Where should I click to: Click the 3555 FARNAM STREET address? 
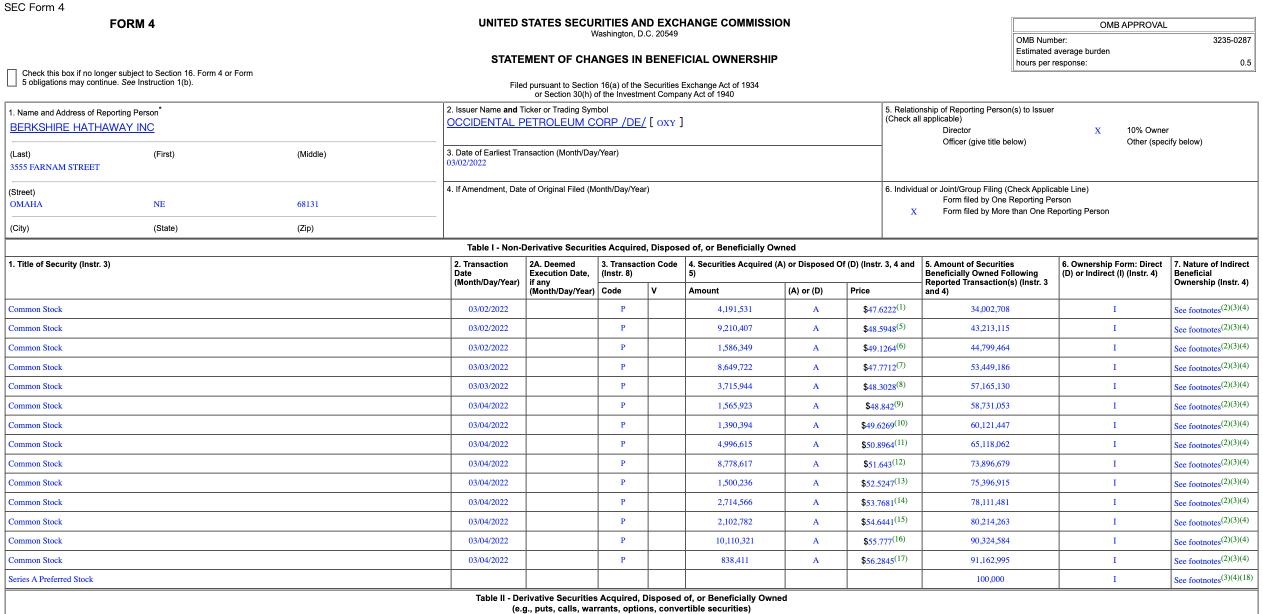[x=55, y=167]
